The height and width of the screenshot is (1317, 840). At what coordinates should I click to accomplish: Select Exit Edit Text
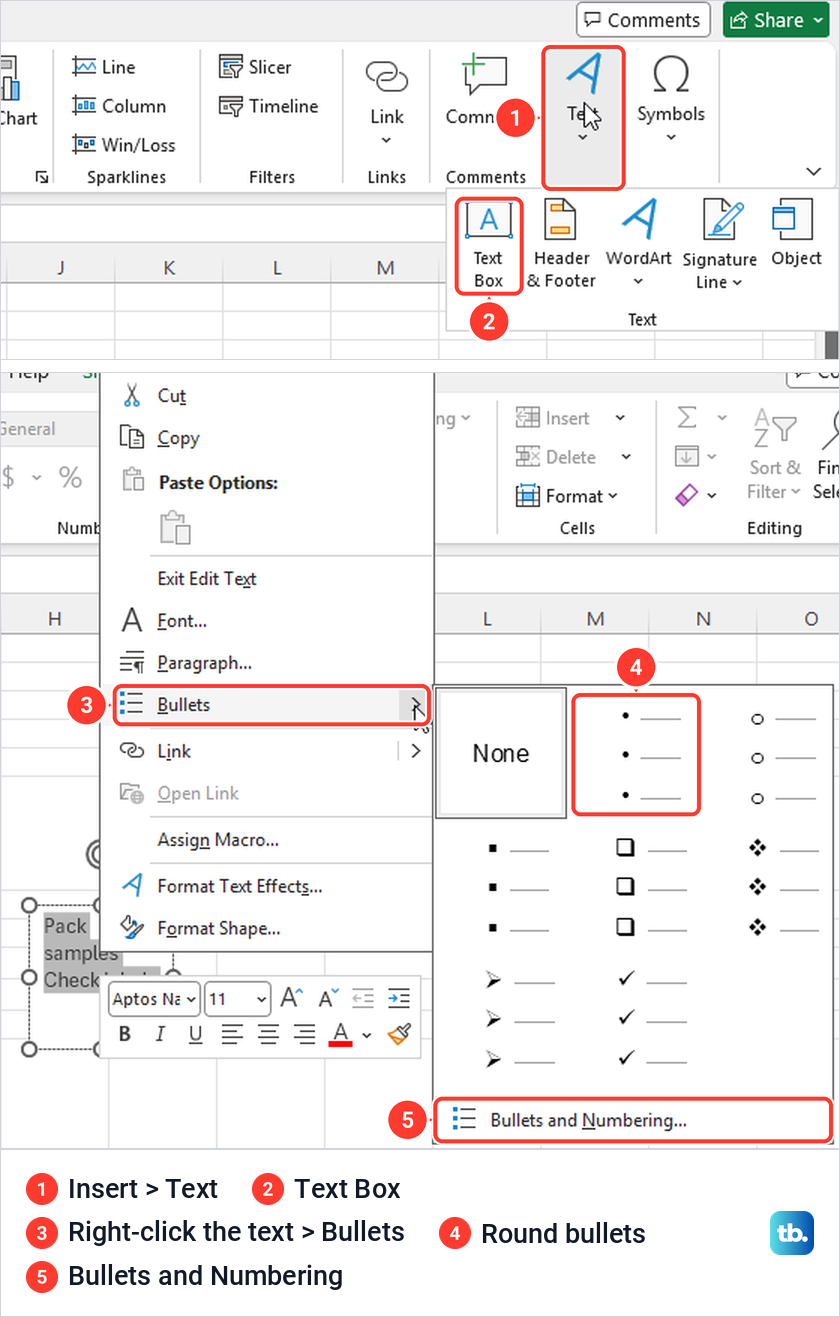pyautogui.click(x=267, y=579)
